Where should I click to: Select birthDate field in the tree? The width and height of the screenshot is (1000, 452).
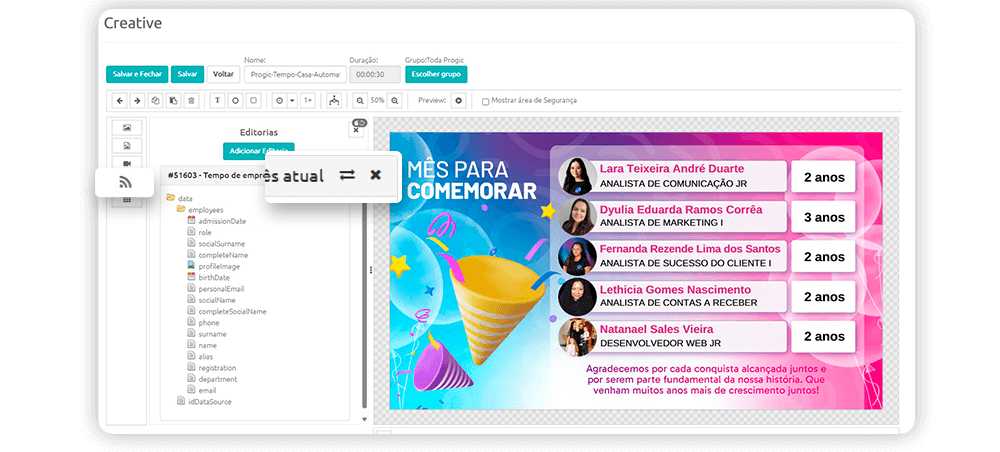point(214,277)
